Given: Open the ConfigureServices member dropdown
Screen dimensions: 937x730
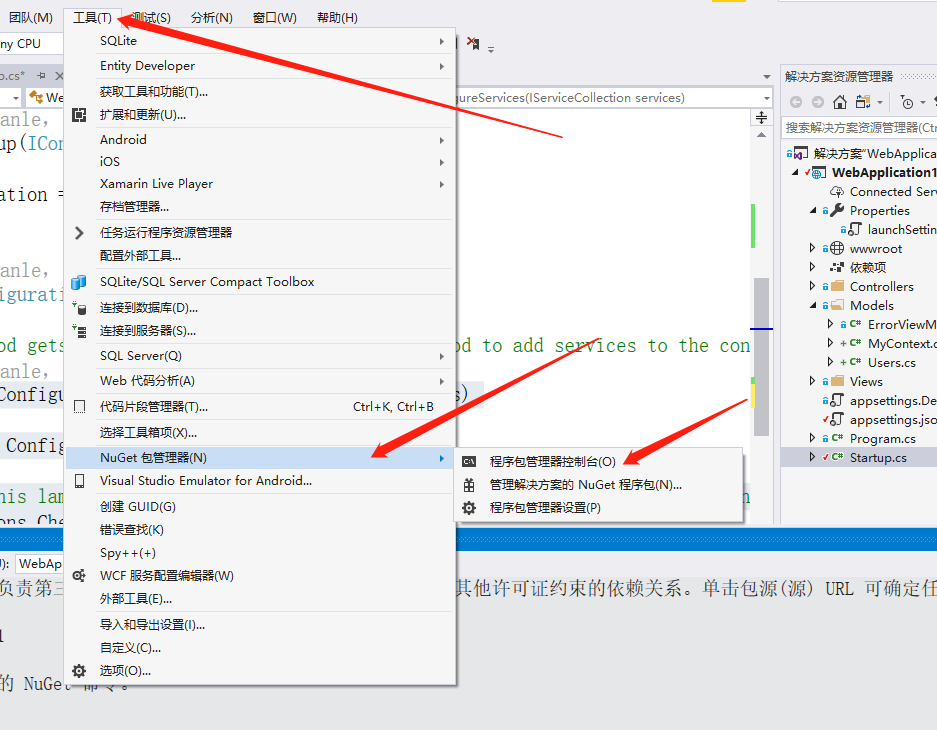Looking at the screenshot, I should tap(767, 98).
